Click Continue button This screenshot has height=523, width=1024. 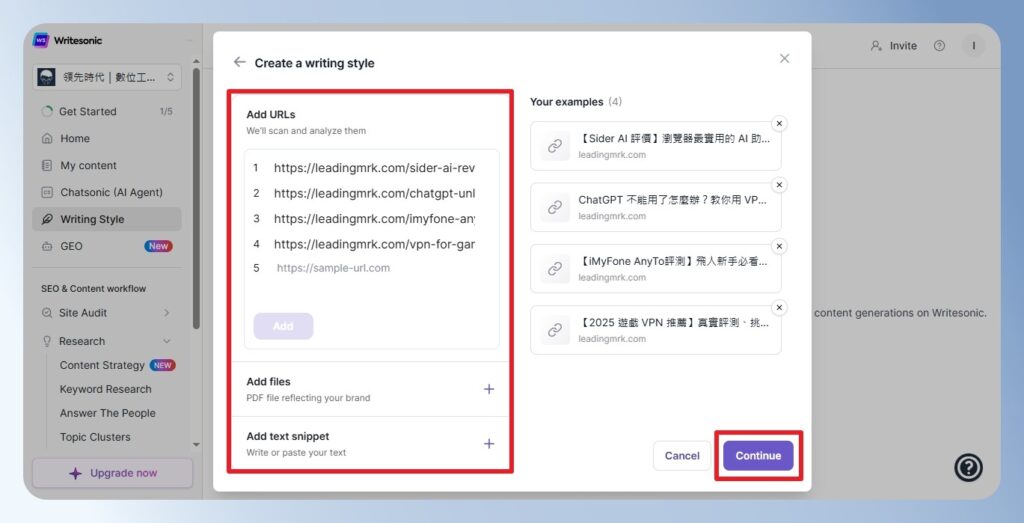(x=758, y=456)
